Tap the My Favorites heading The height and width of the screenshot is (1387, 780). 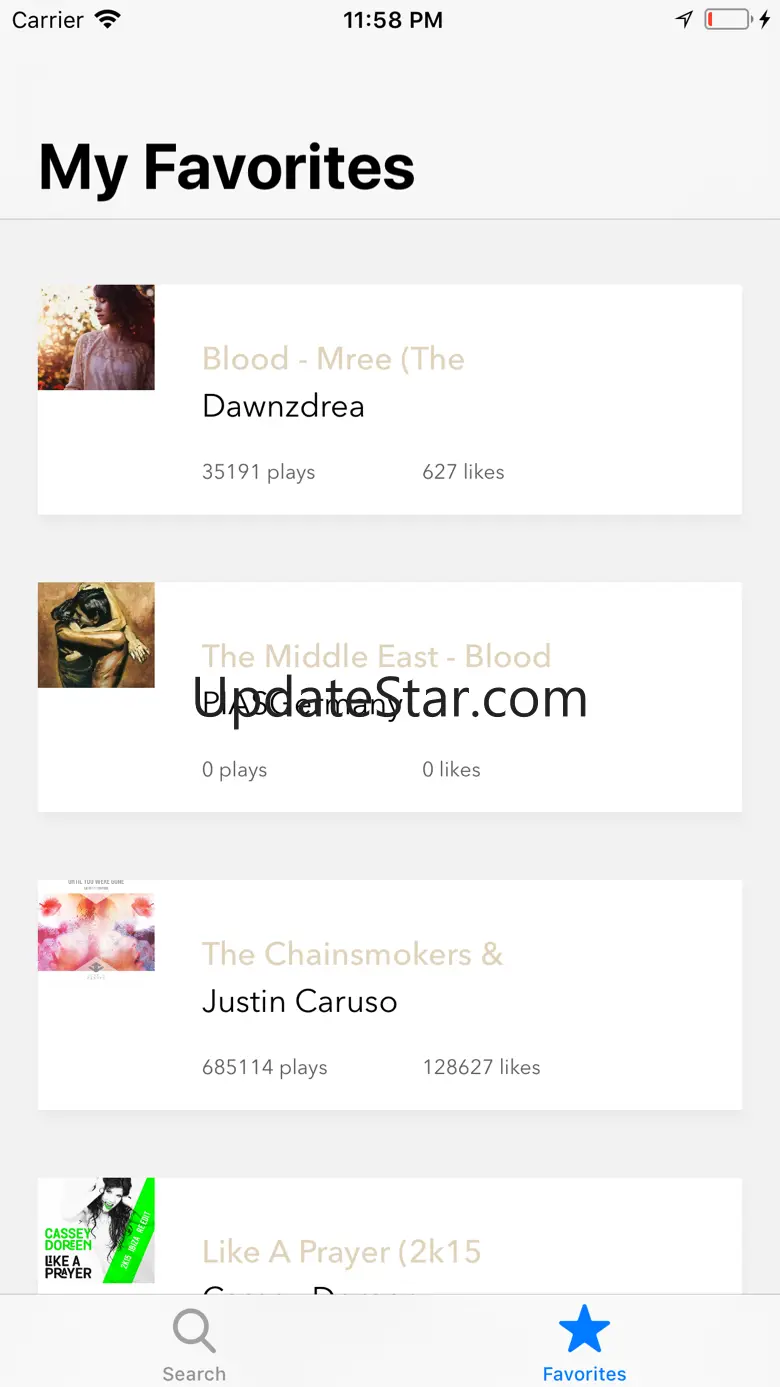(226, 167)
